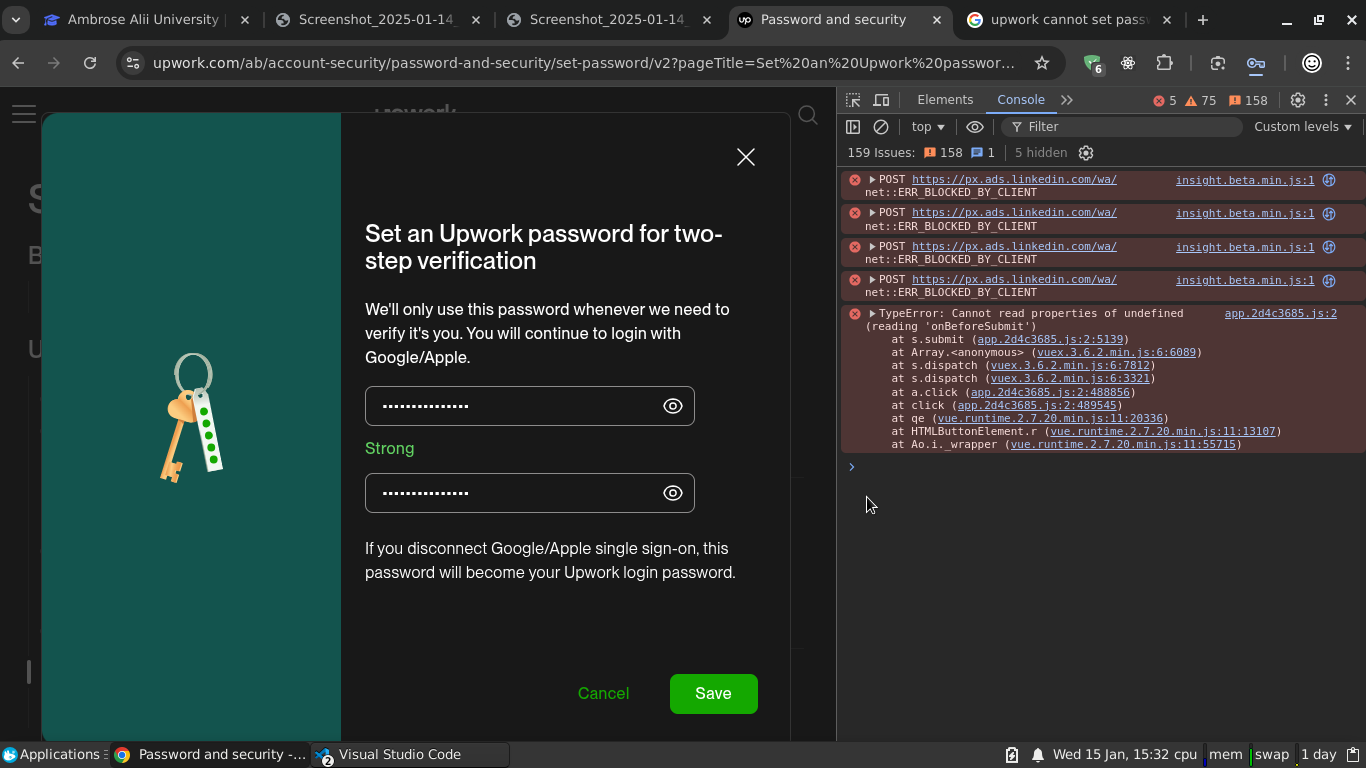Click into the first password input field
Viewport: 1366px width, 768px height.
[530, 406]
